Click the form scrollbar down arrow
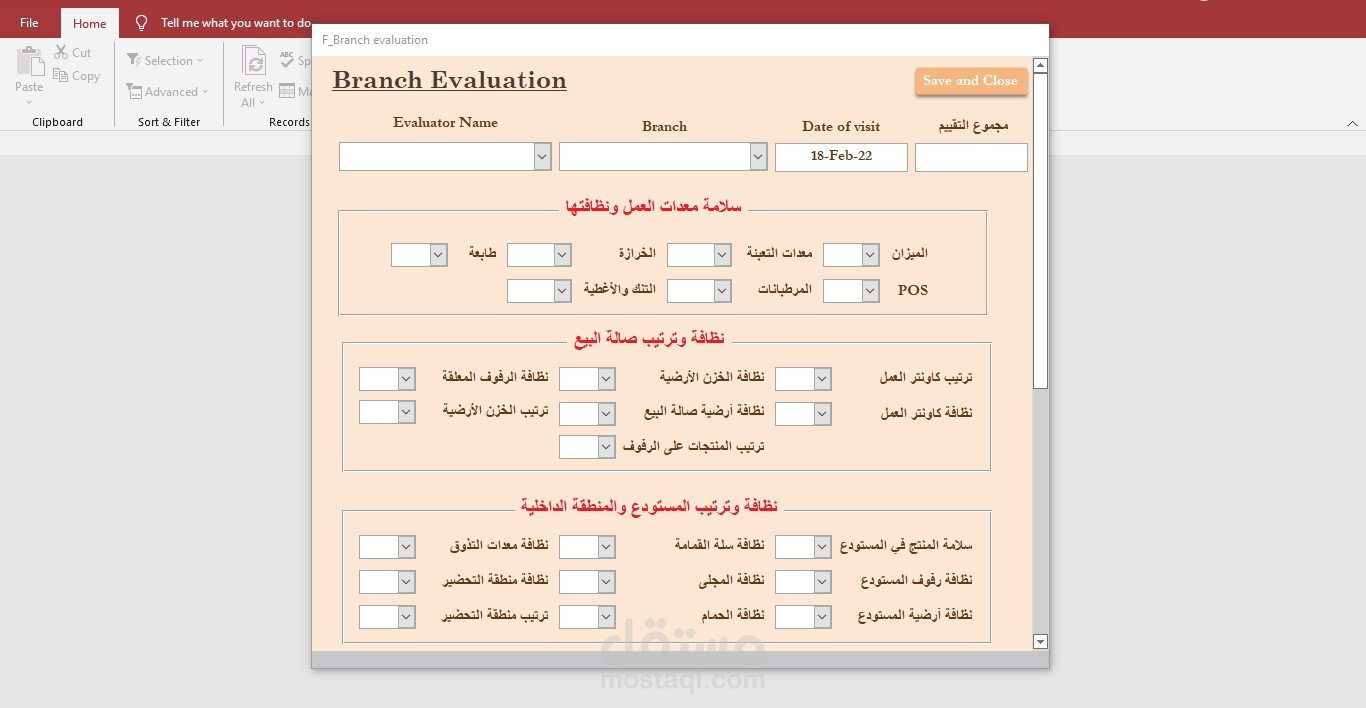Image resolution: width=1366 pixels, height=708 pixels. tap(1040, 641)
